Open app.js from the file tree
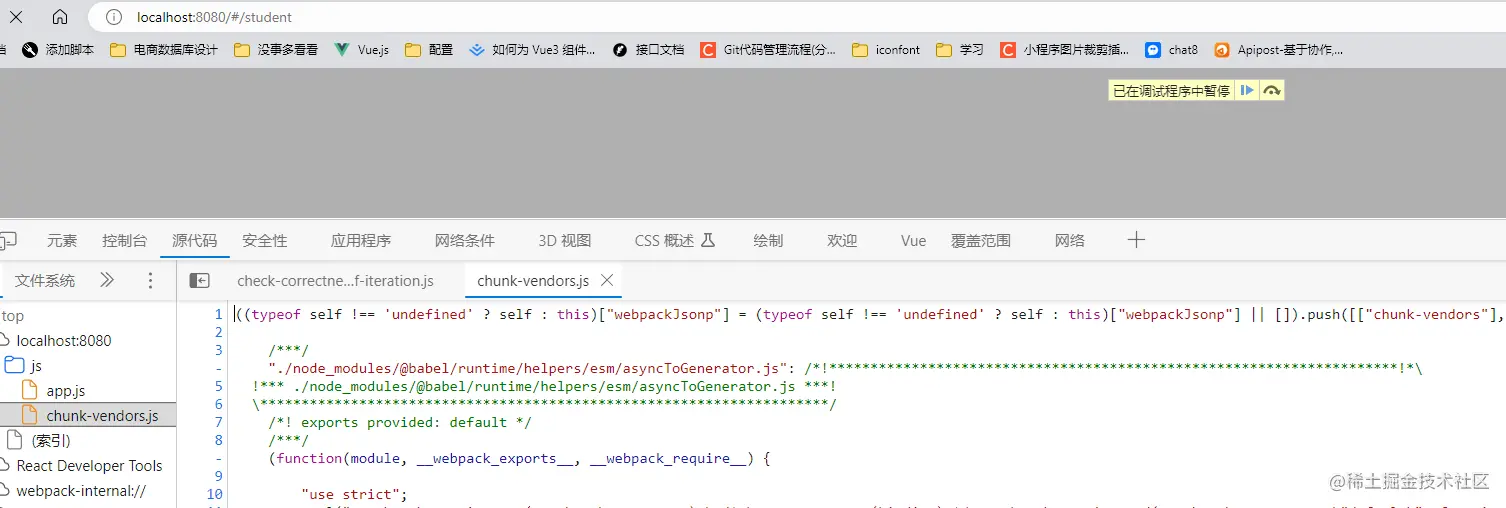Image resolution: width=1506 pixels, height=508 pixels. click(65, 390)
